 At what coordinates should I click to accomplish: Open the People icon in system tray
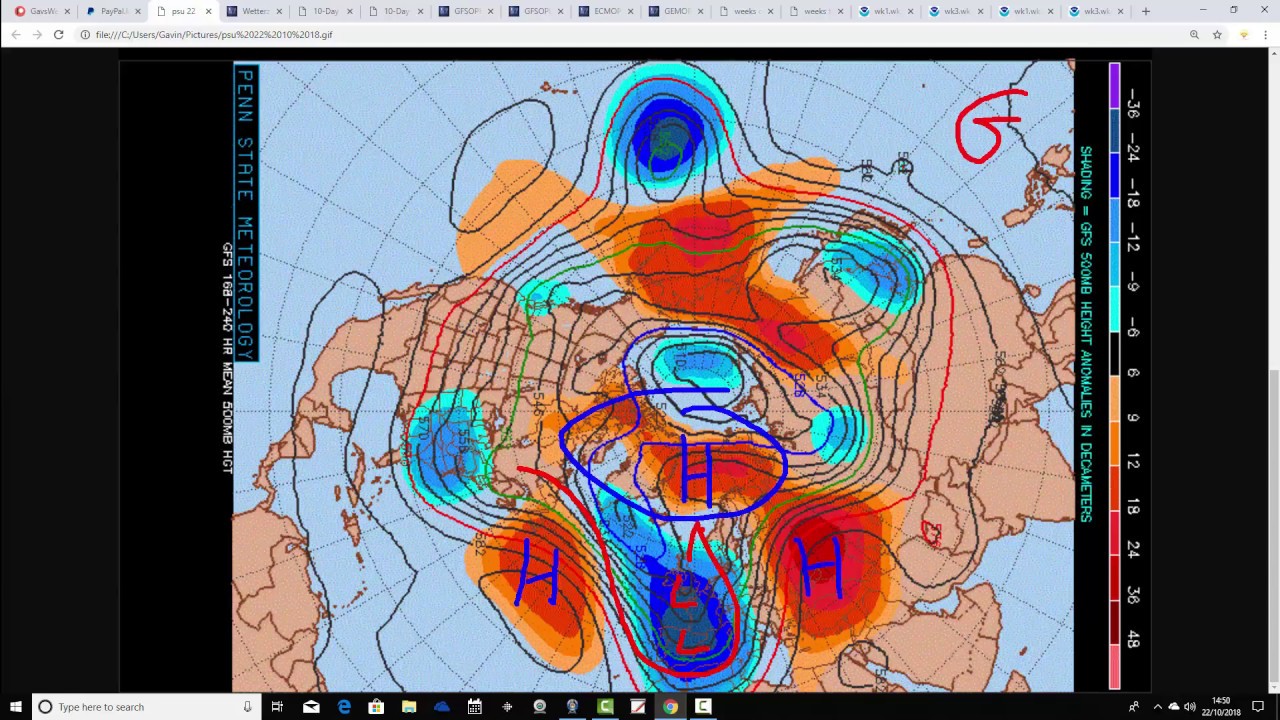point(1134,707)
